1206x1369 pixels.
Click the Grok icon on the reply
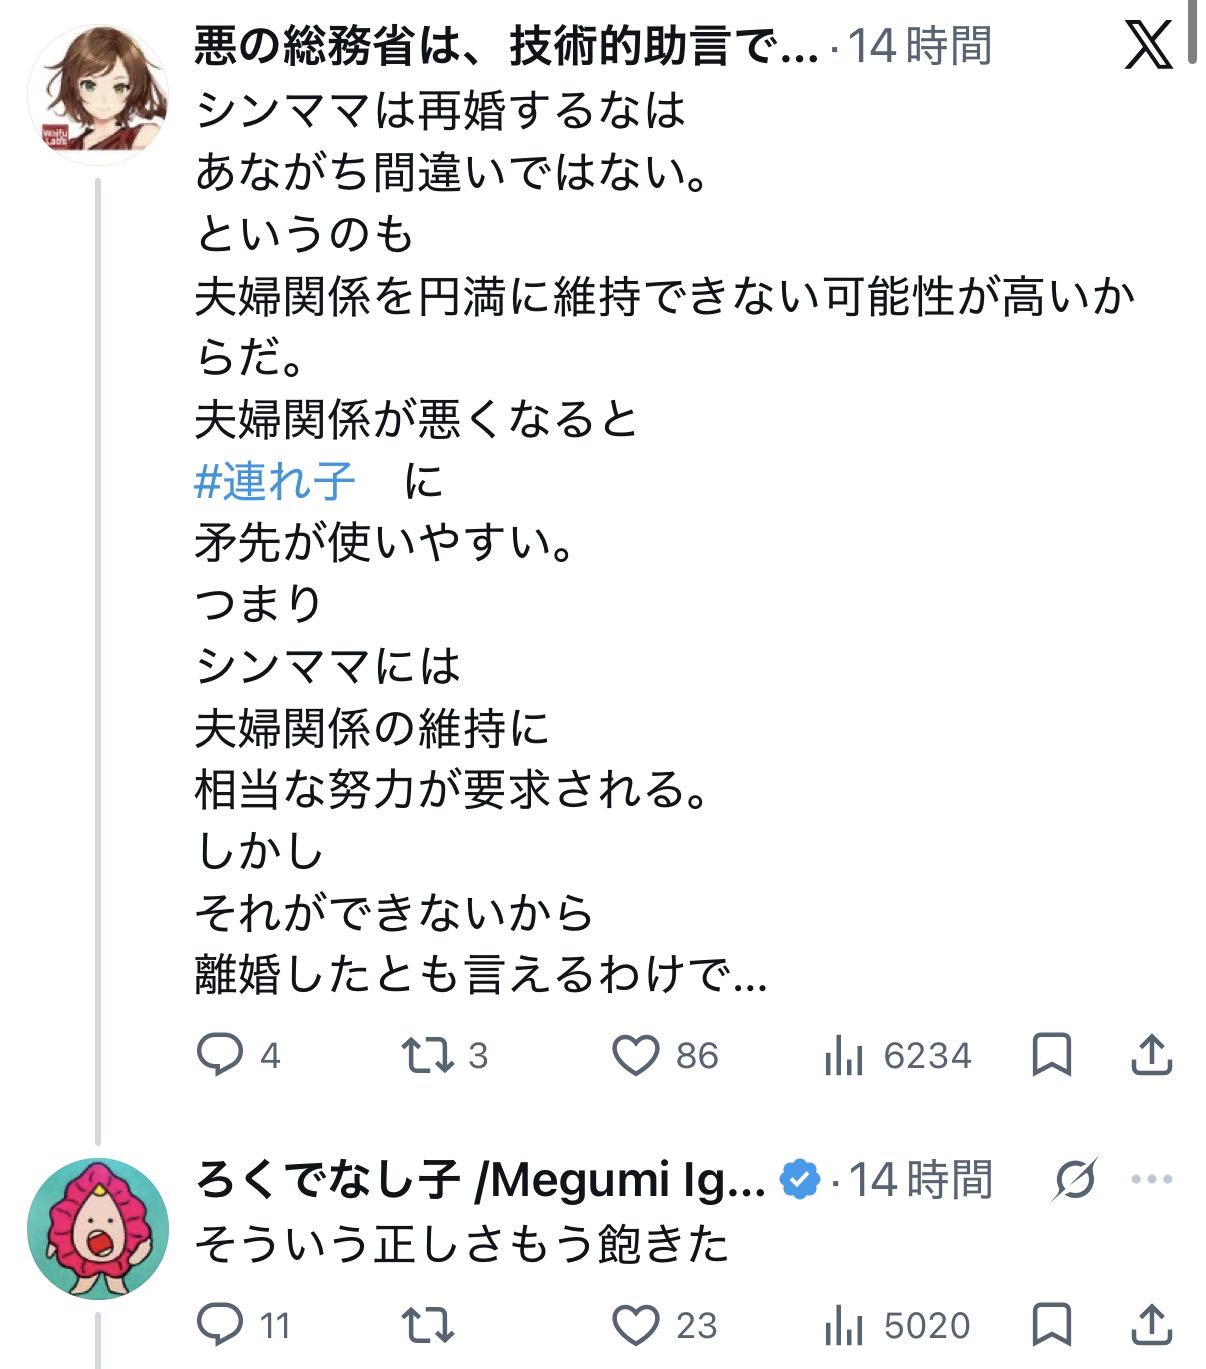coord(1076,1180)
